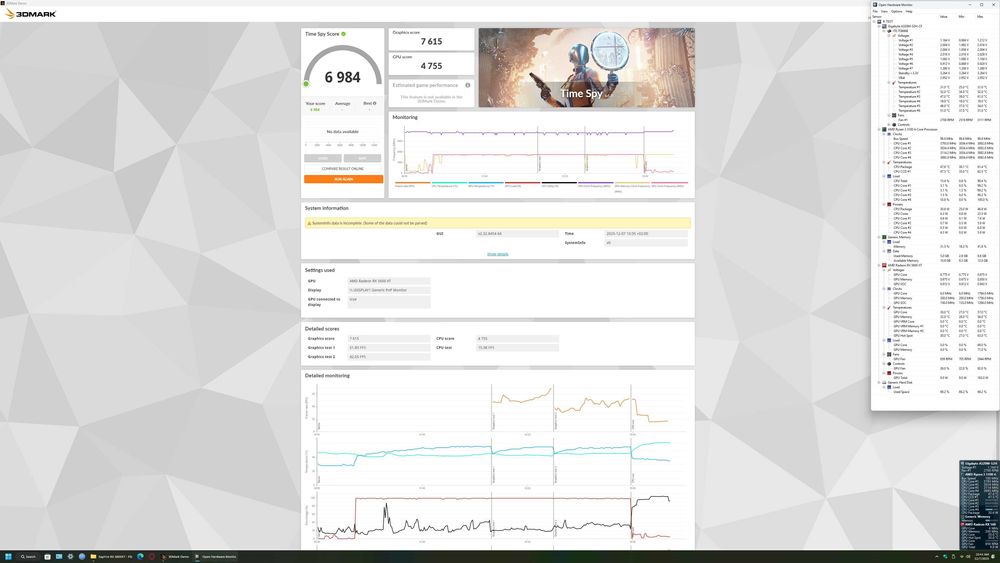Collapse the Gigabyte A520M S2H motherboard node
The width and height of the screenshot is (1000, 563).
[x=879, y=26]
